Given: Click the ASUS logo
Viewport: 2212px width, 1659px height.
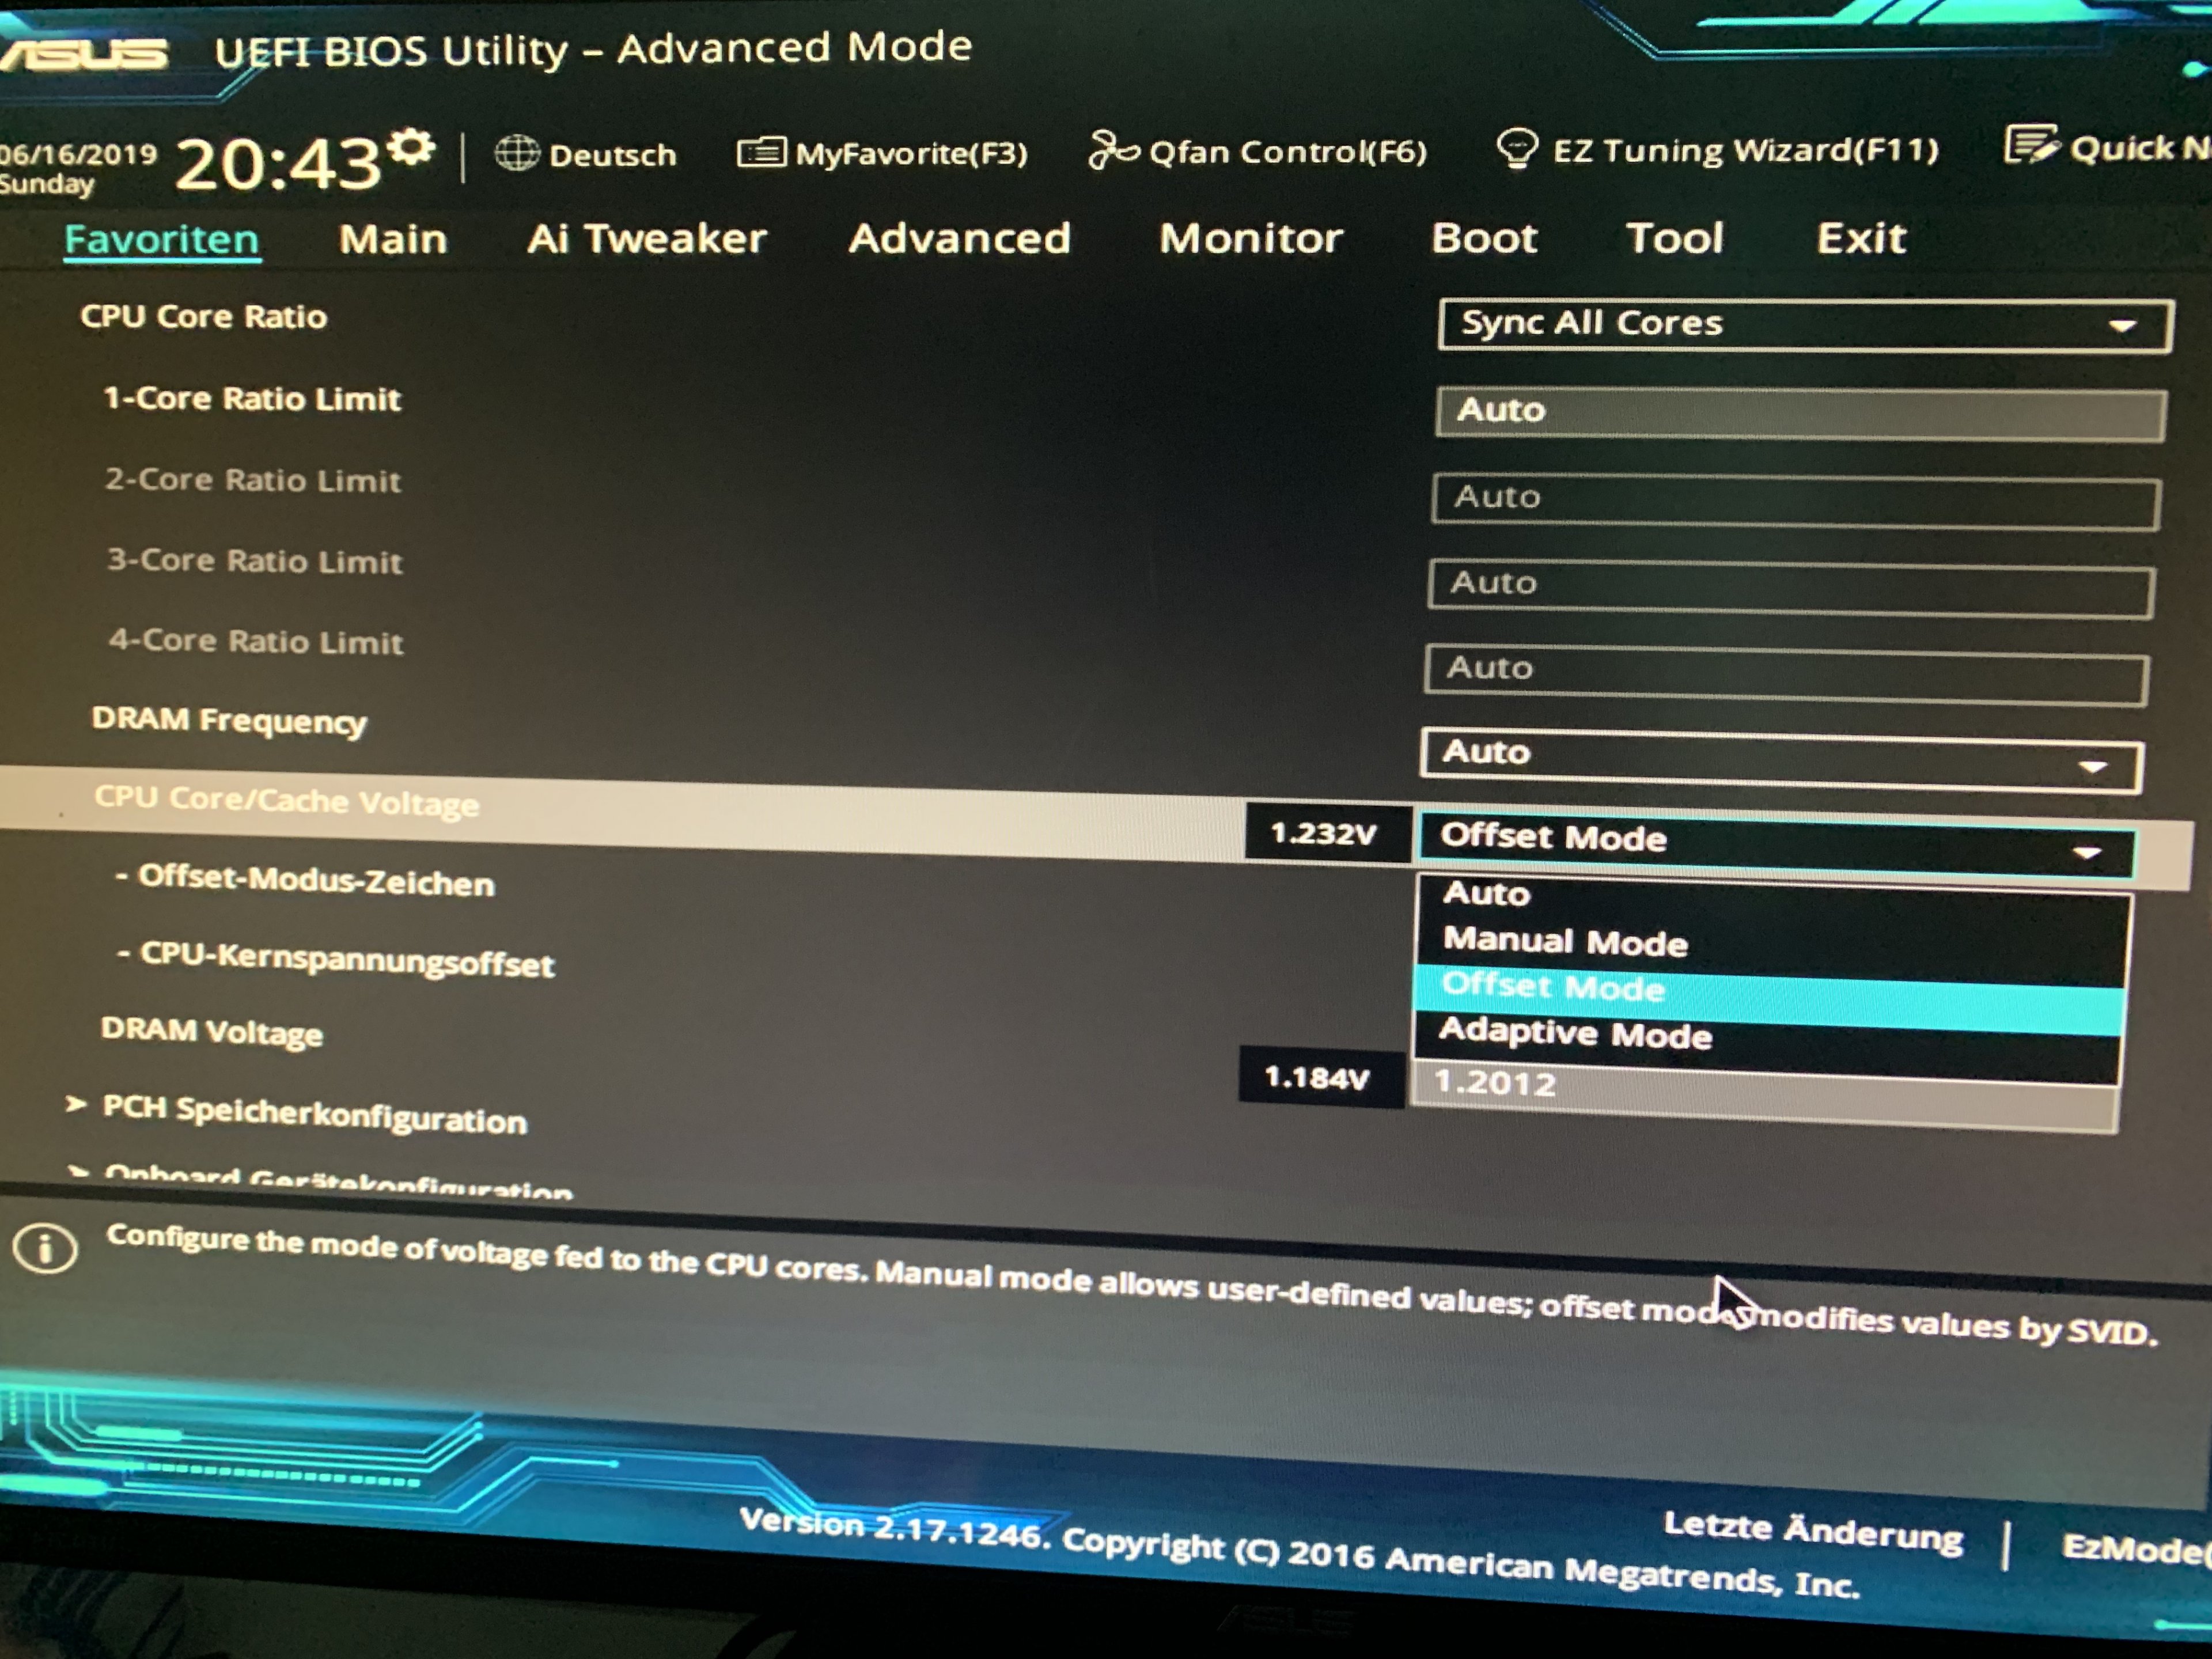Looking at the screenshot, I should click(85, 55).
